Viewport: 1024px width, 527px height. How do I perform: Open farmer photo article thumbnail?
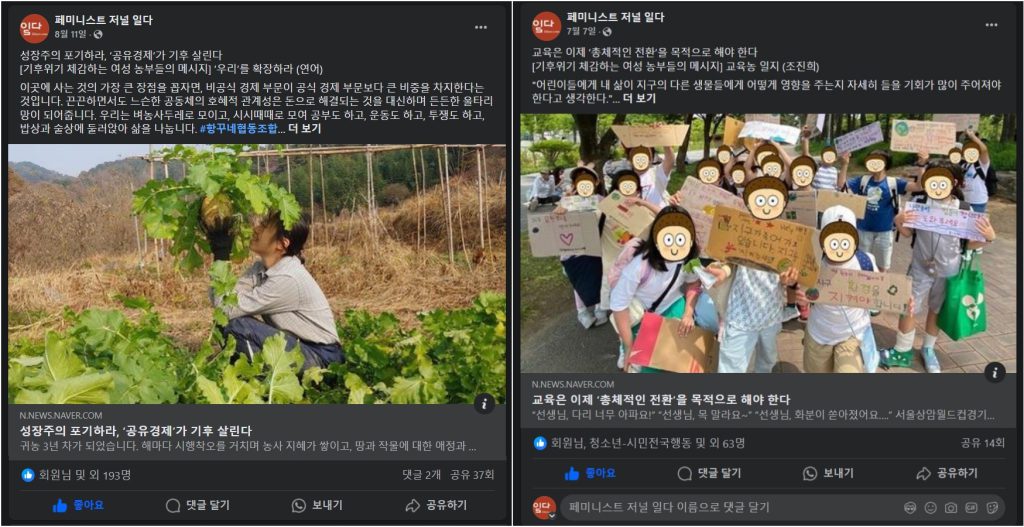(x=257, y=274)
